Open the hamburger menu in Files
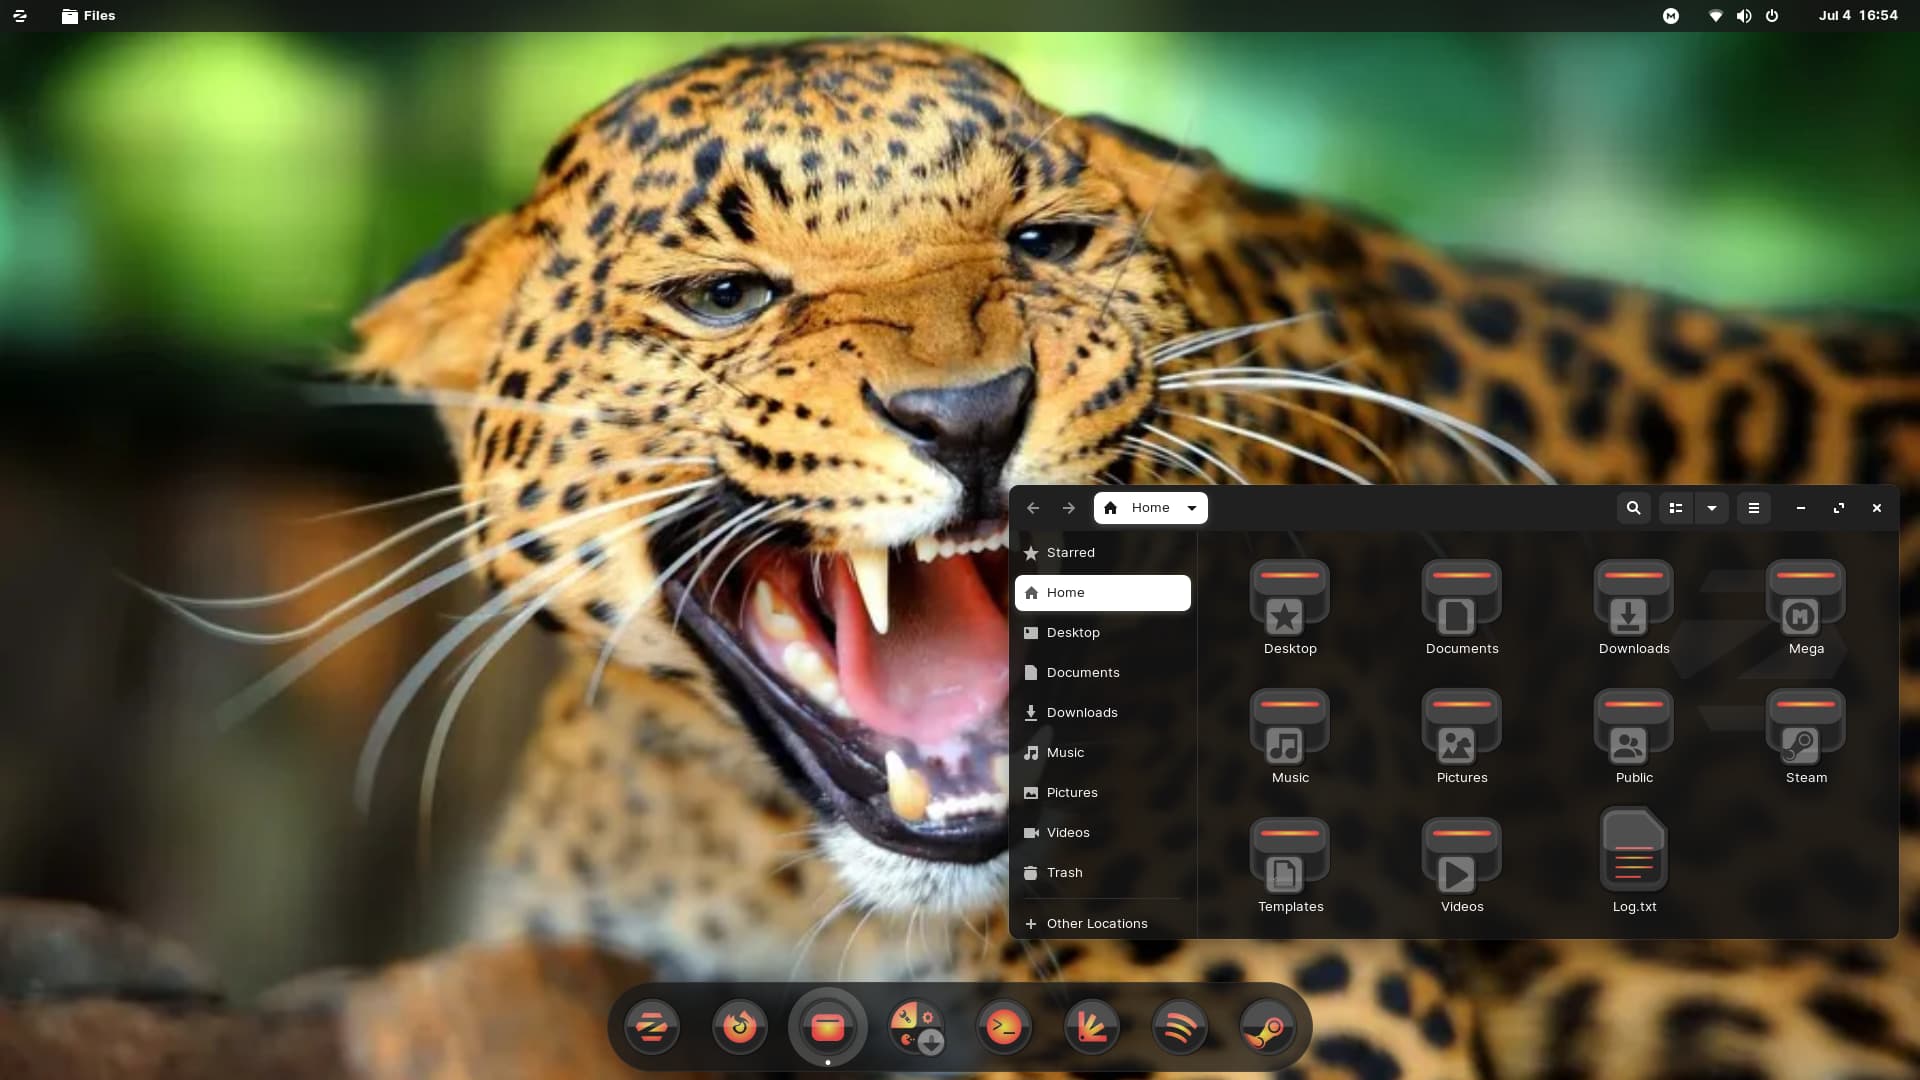 coord(1754,508)
